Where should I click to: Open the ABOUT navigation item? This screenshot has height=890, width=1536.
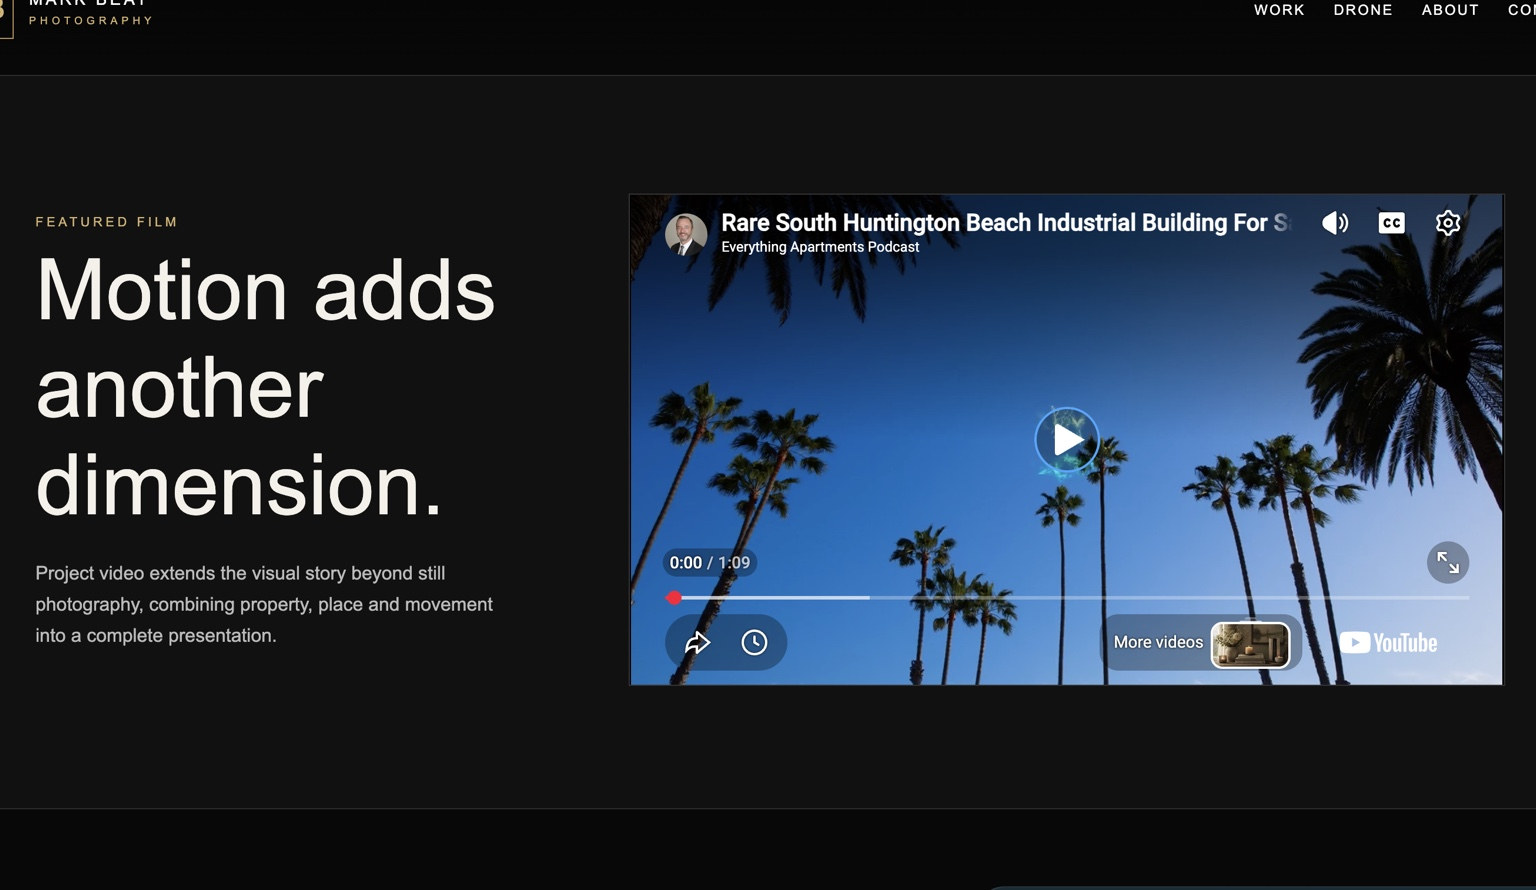1450,10
